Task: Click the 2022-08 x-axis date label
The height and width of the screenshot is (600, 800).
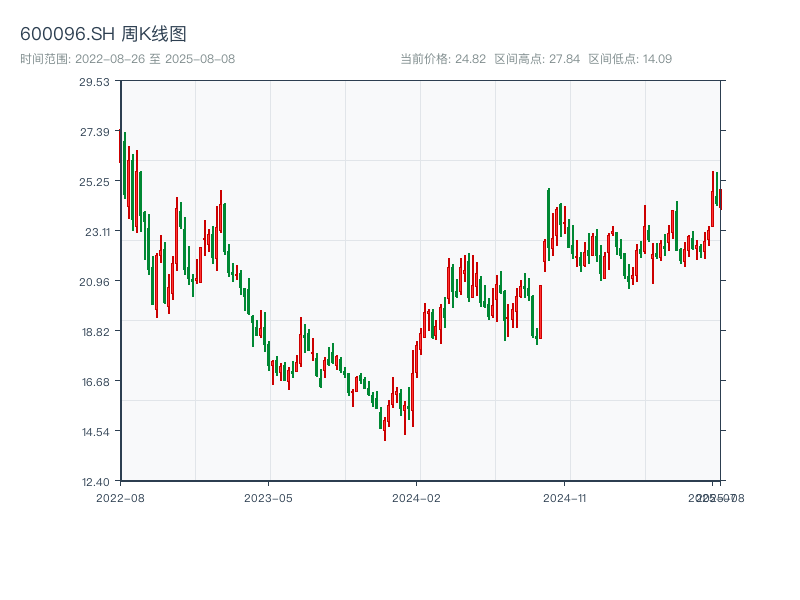Action: click(x=120, y=497)
